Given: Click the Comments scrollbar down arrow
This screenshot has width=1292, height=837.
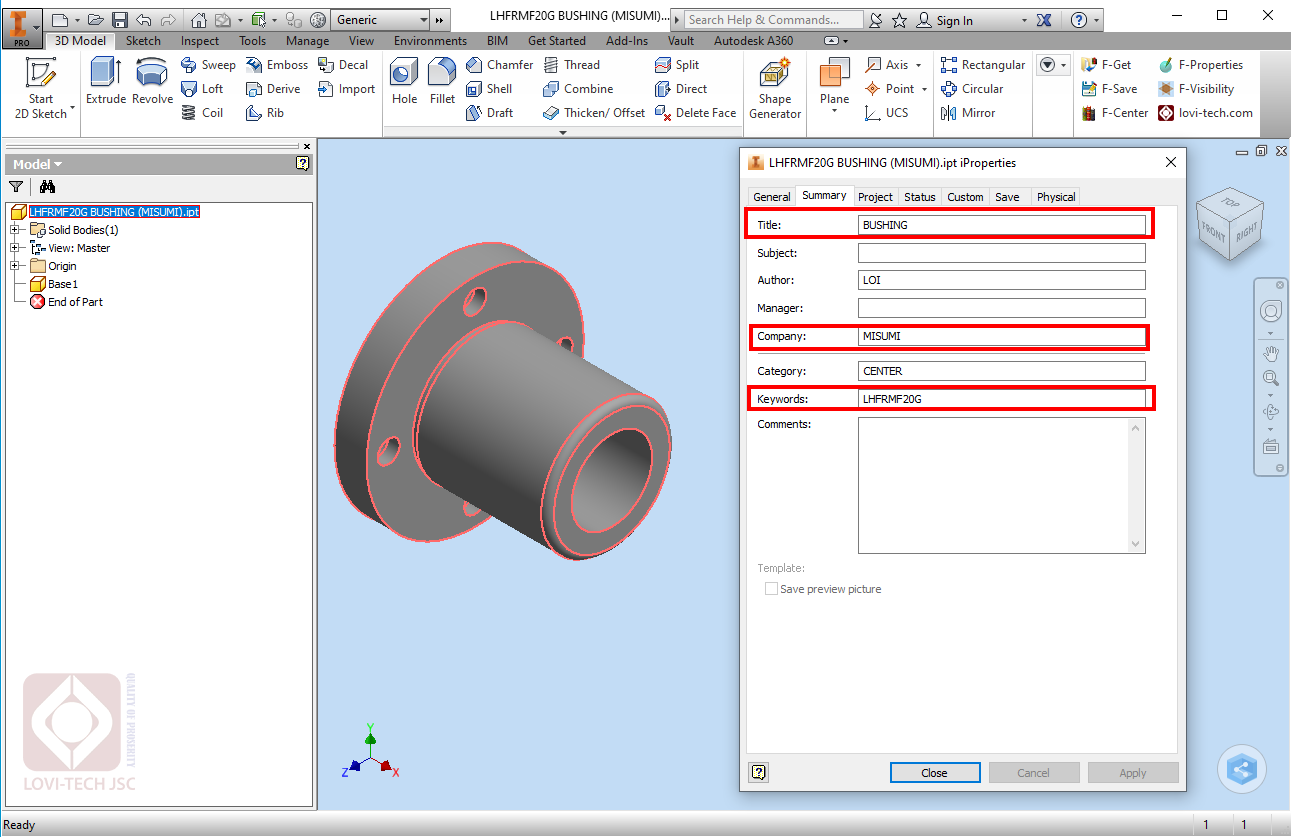Looking at the screenshot, I should (1135, 543).
